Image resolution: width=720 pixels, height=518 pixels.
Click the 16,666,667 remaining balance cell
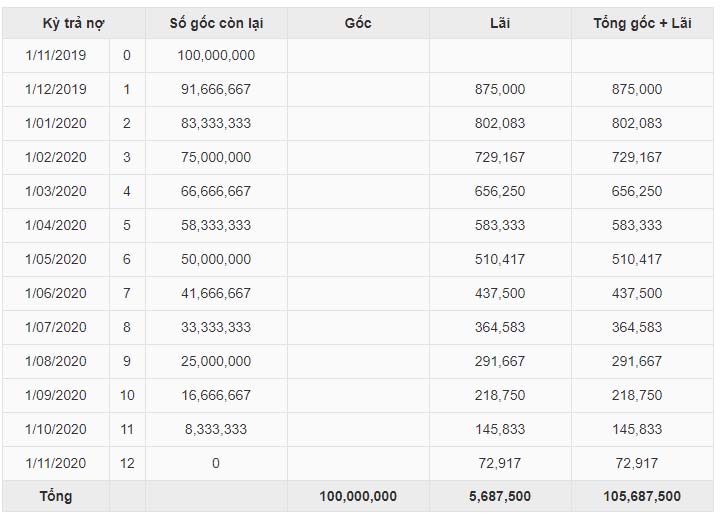pos(216,395)
